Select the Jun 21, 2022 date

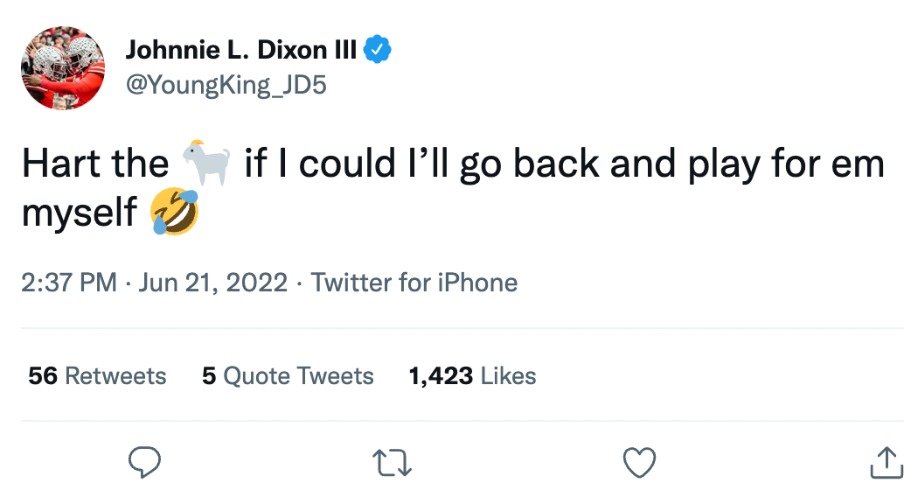214,283
